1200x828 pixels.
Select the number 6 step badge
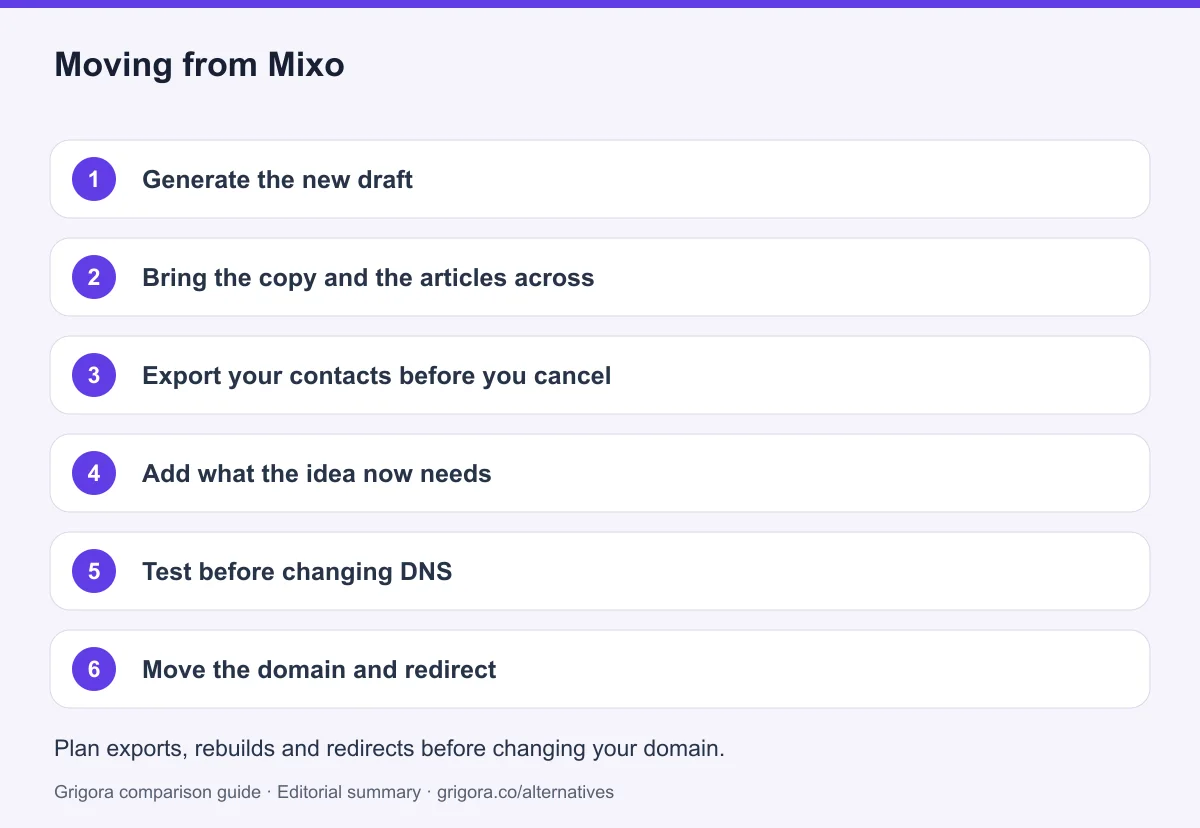click(x=94, y=669)
